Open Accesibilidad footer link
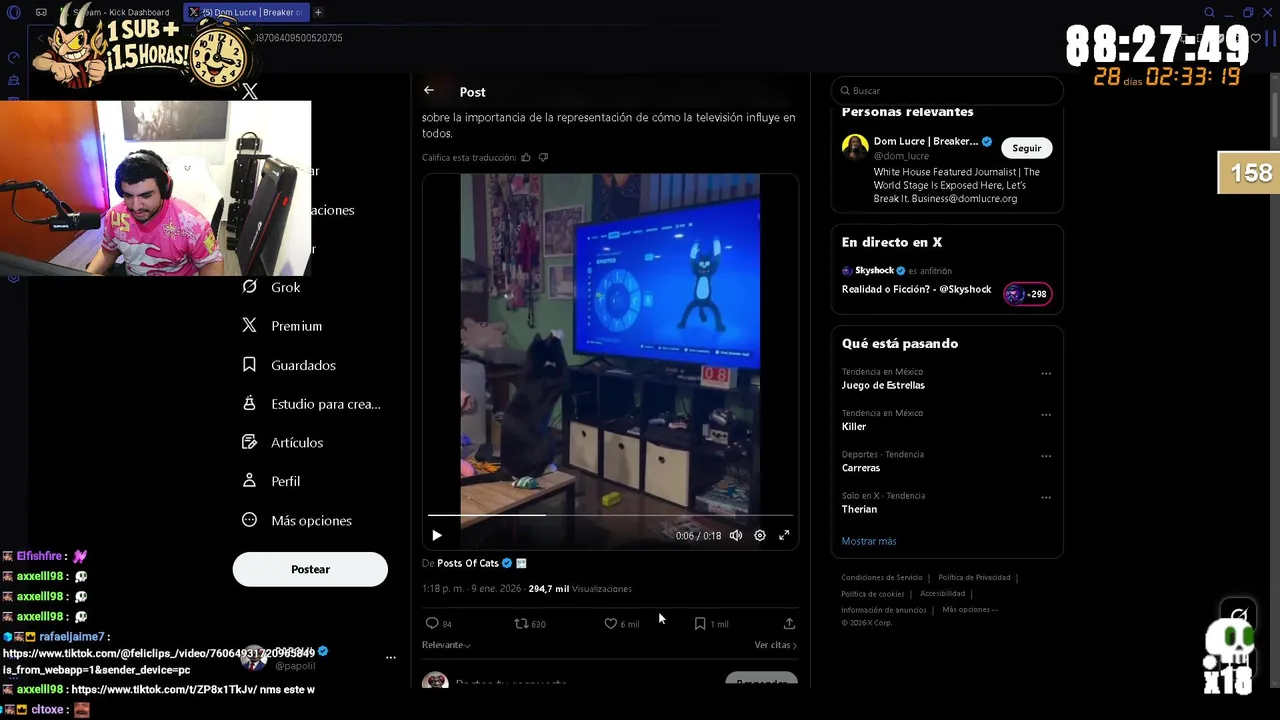Screen dimensions: 1280x720 (943, 593)
